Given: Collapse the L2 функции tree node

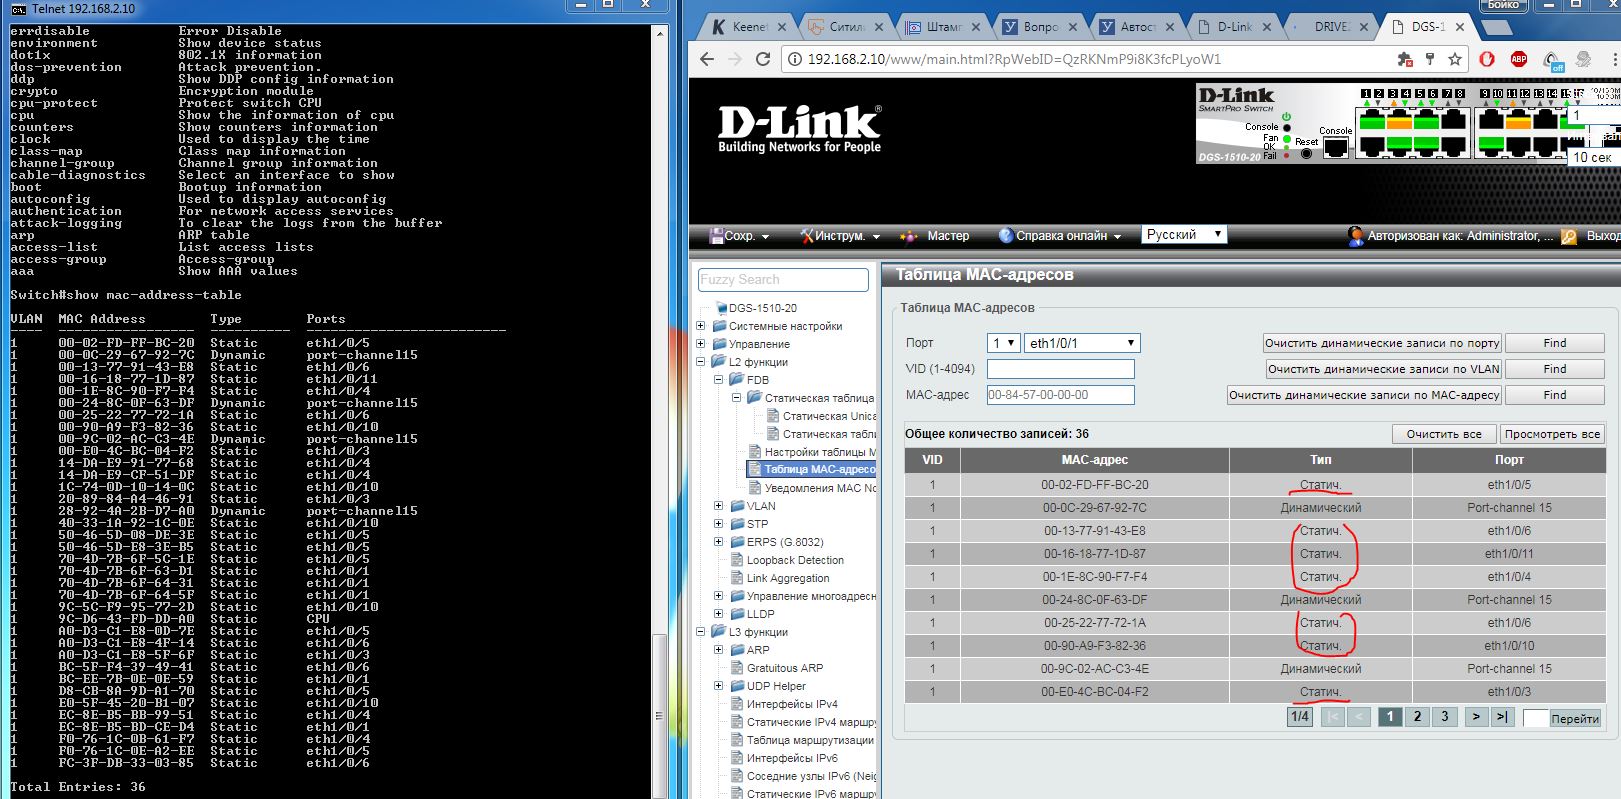Looking at the screenshot, I should tap(701, 362).
